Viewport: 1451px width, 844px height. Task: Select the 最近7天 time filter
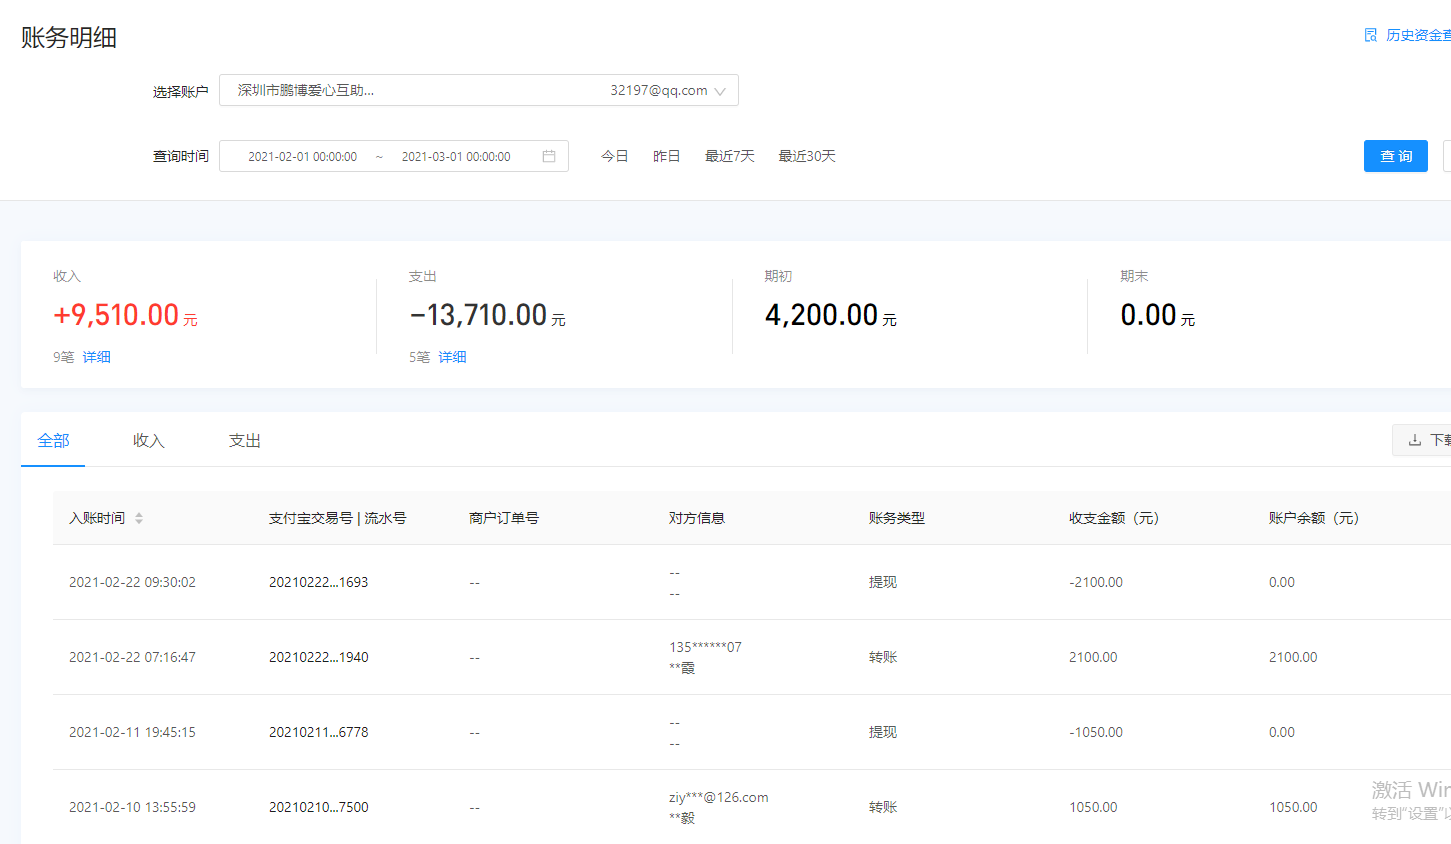click(x=729, y=156)
